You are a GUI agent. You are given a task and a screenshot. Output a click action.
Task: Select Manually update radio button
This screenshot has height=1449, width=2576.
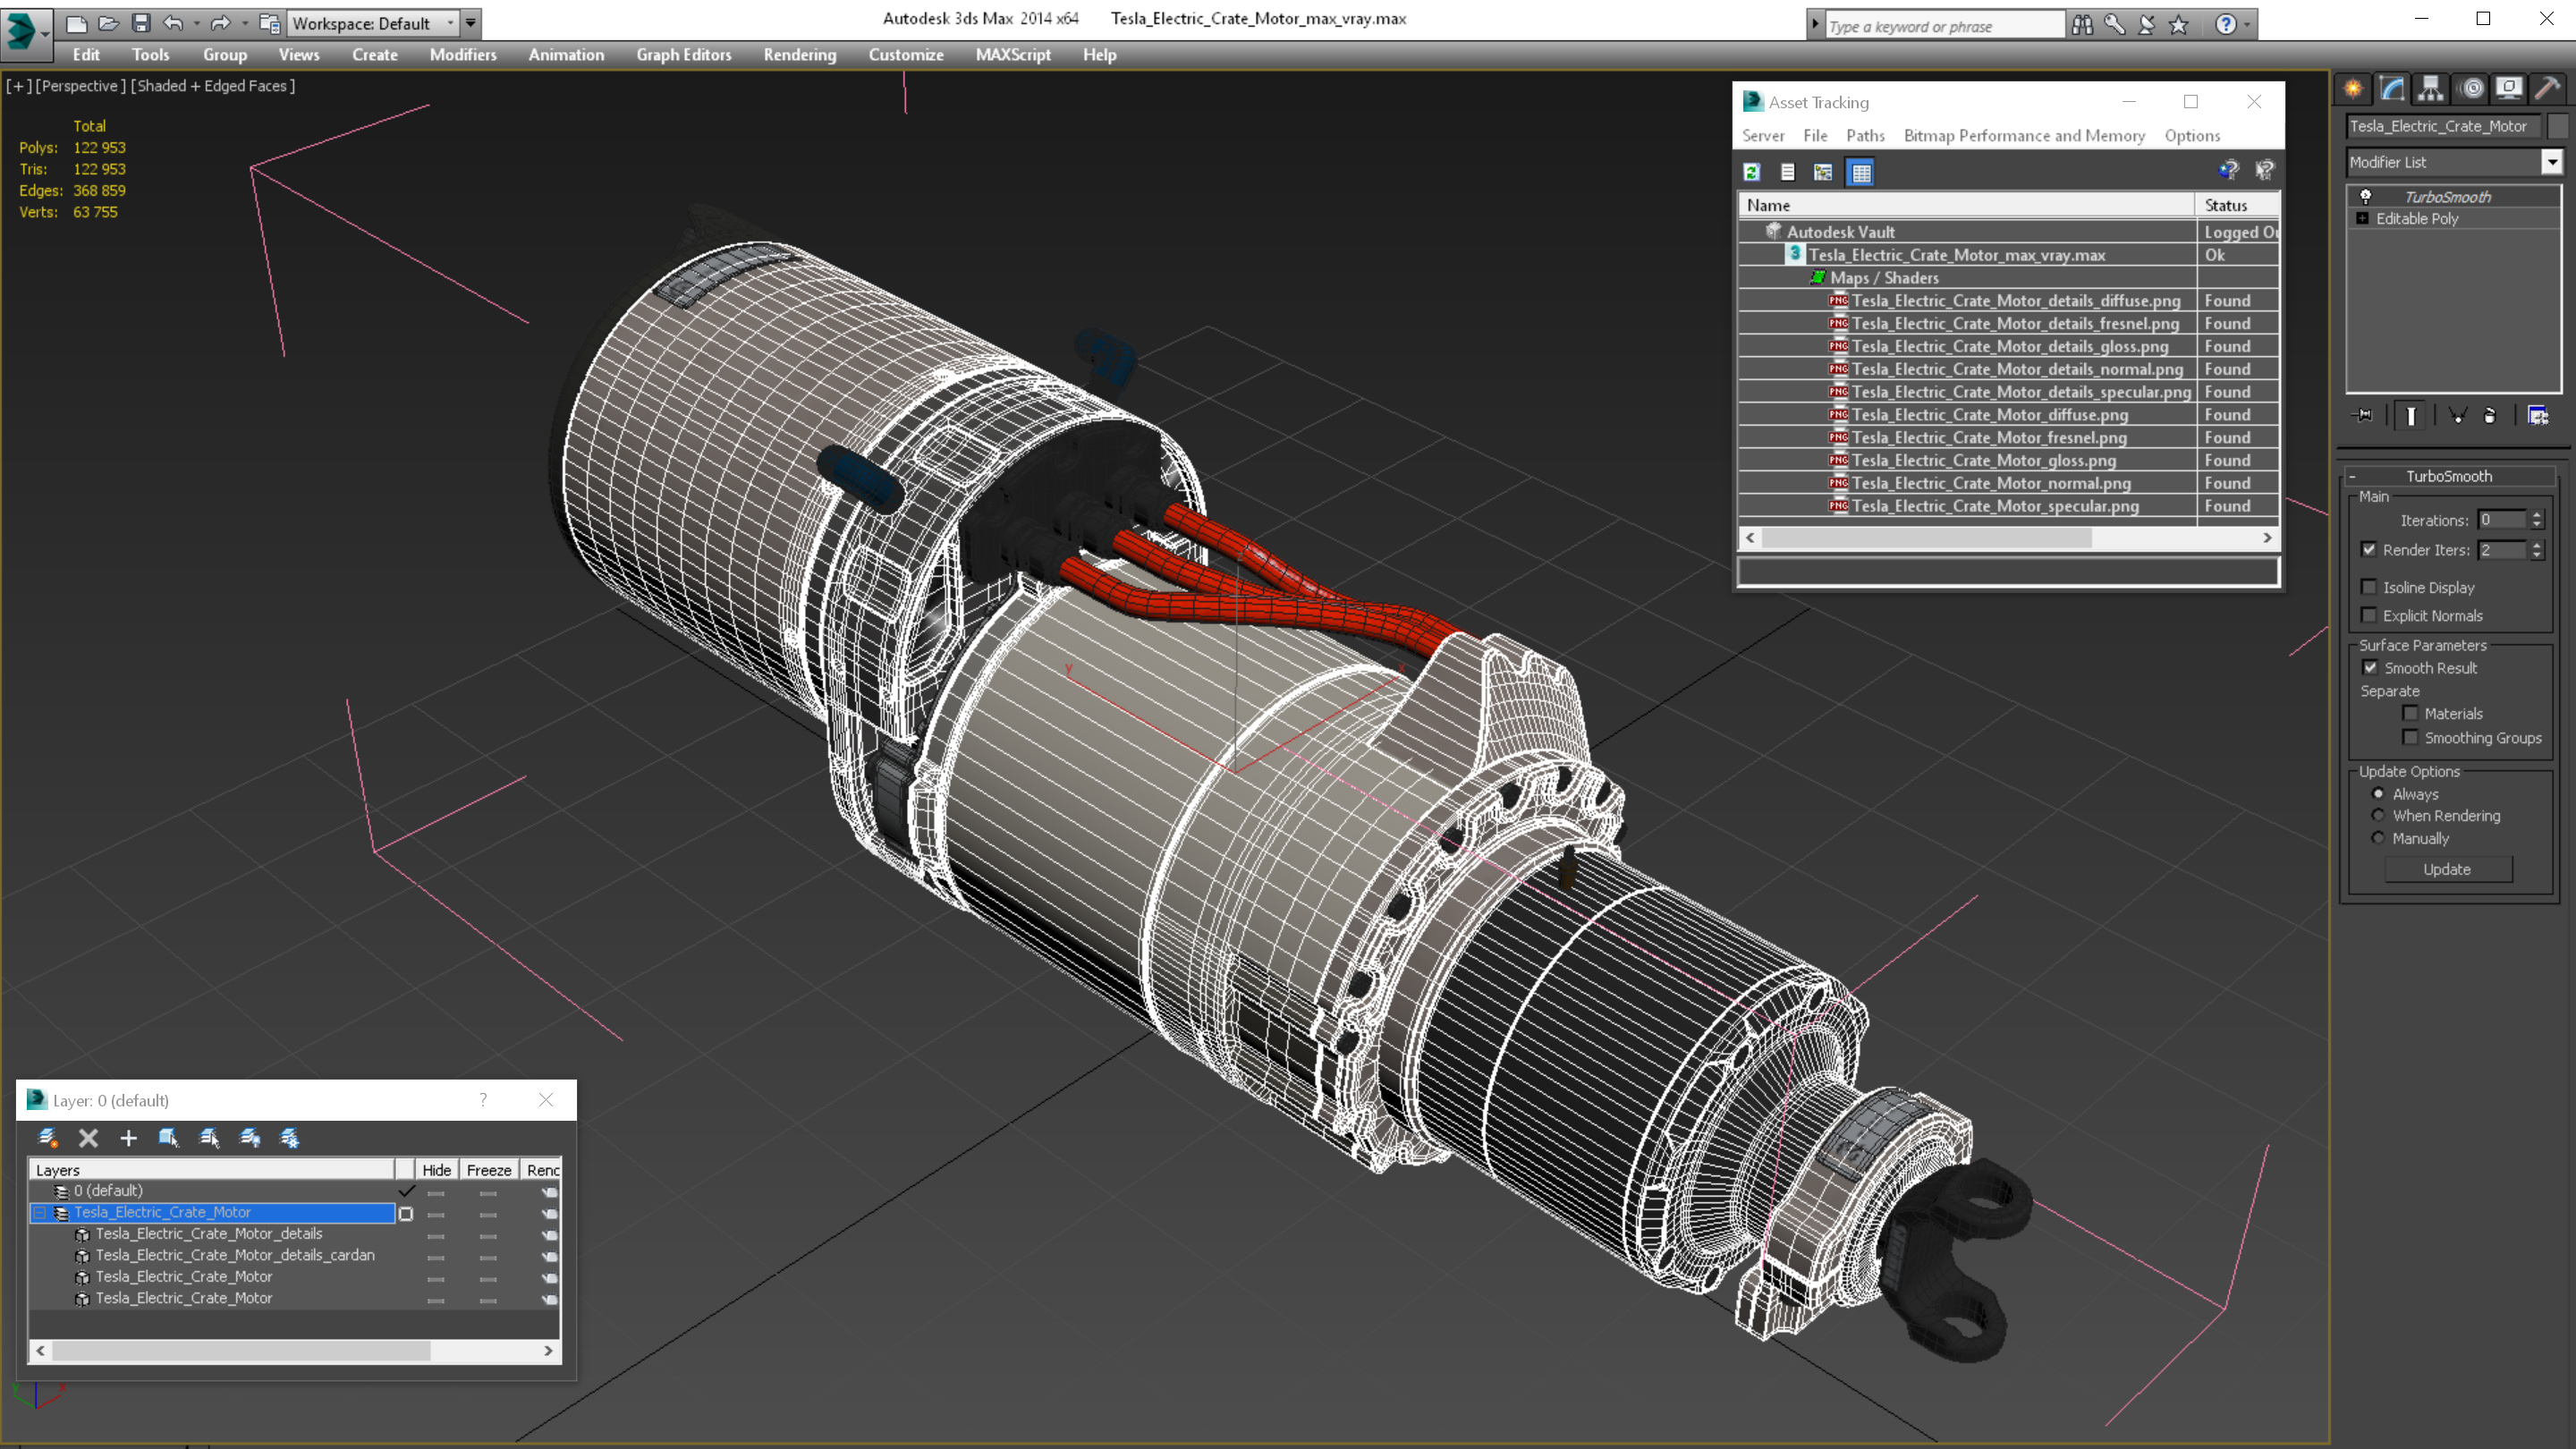click(x=2378, y=838)
